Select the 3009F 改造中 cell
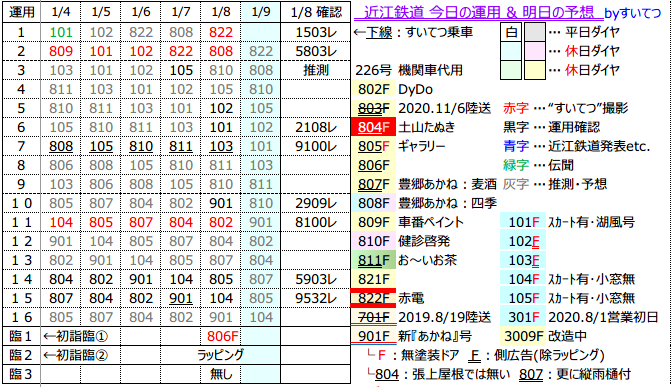This screenshot has height=387, width=671. [x=523, y=336]
